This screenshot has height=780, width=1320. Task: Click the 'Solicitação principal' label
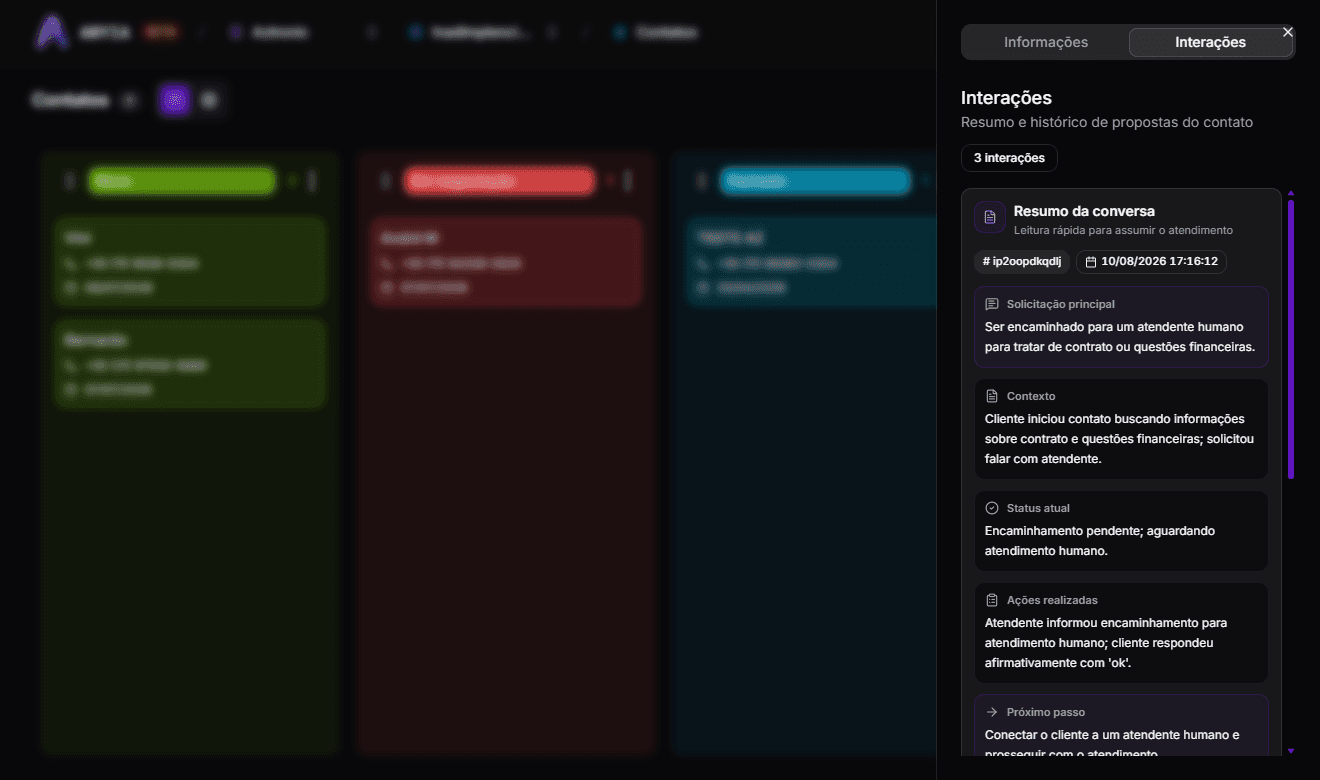(x=1061, y=304)
